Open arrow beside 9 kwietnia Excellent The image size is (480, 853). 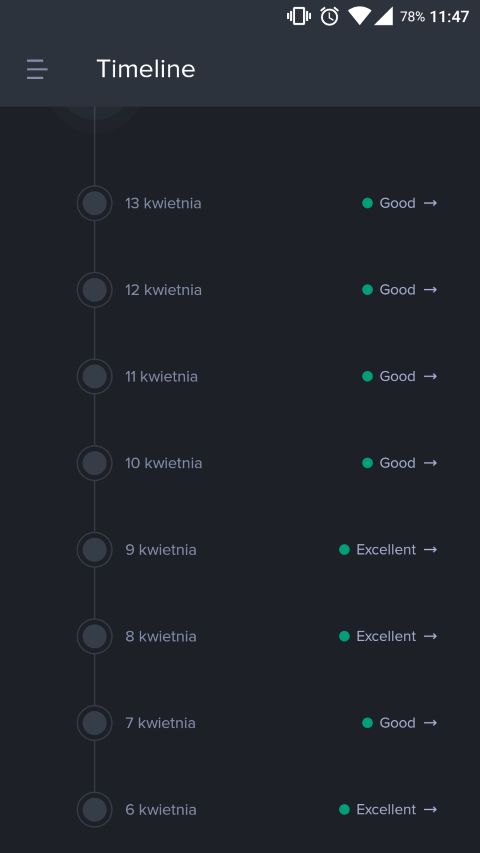(x=430, y=549)
